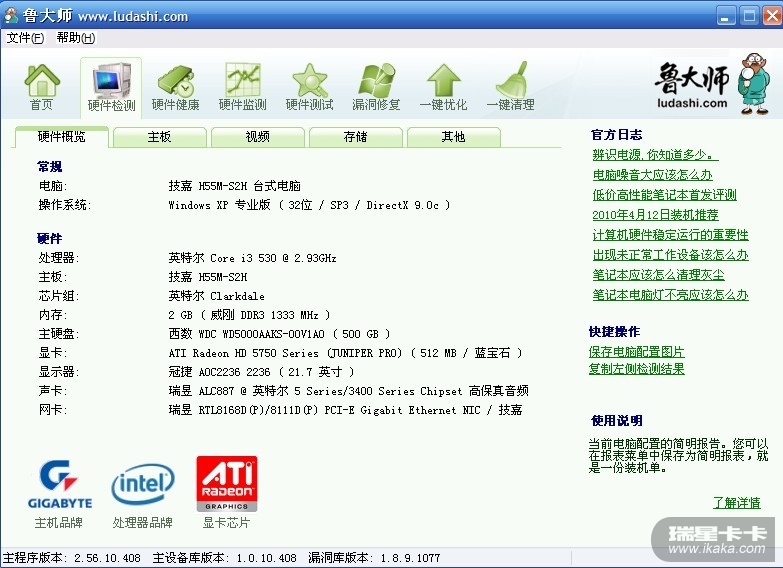
Task: Open the 帮助(H) menu
Action: click(75, 38)
